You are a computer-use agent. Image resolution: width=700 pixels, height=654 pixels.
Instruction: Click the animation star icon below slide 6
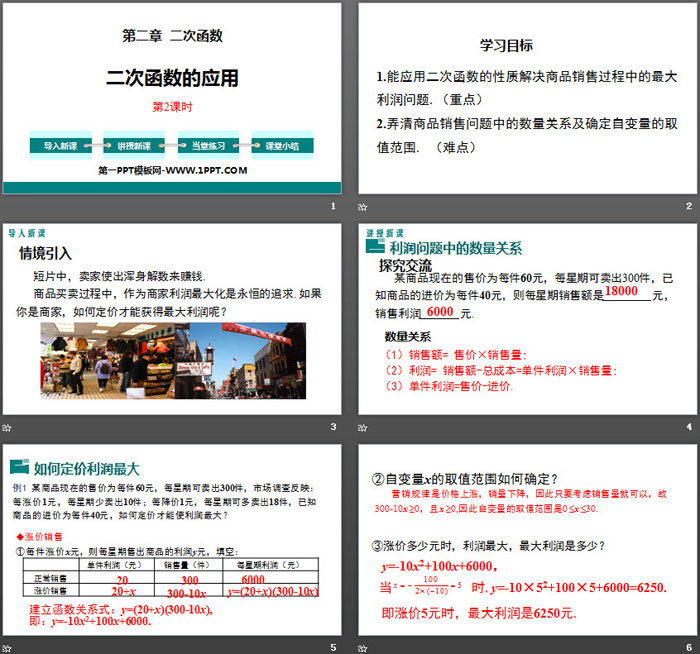click(x=363, y=647)
